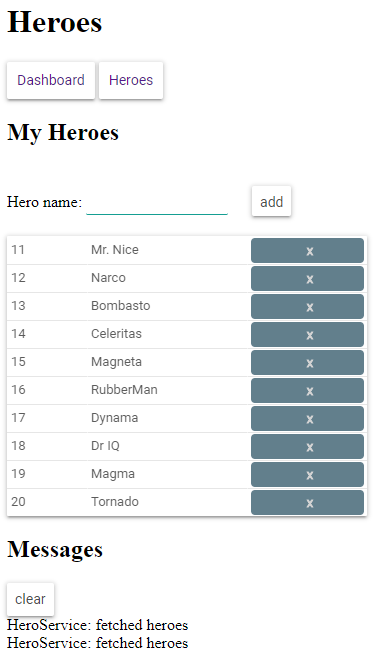Delete Dynama from the list
The height and width of the screenshot is (662, 383).
(x=307, y=418)
